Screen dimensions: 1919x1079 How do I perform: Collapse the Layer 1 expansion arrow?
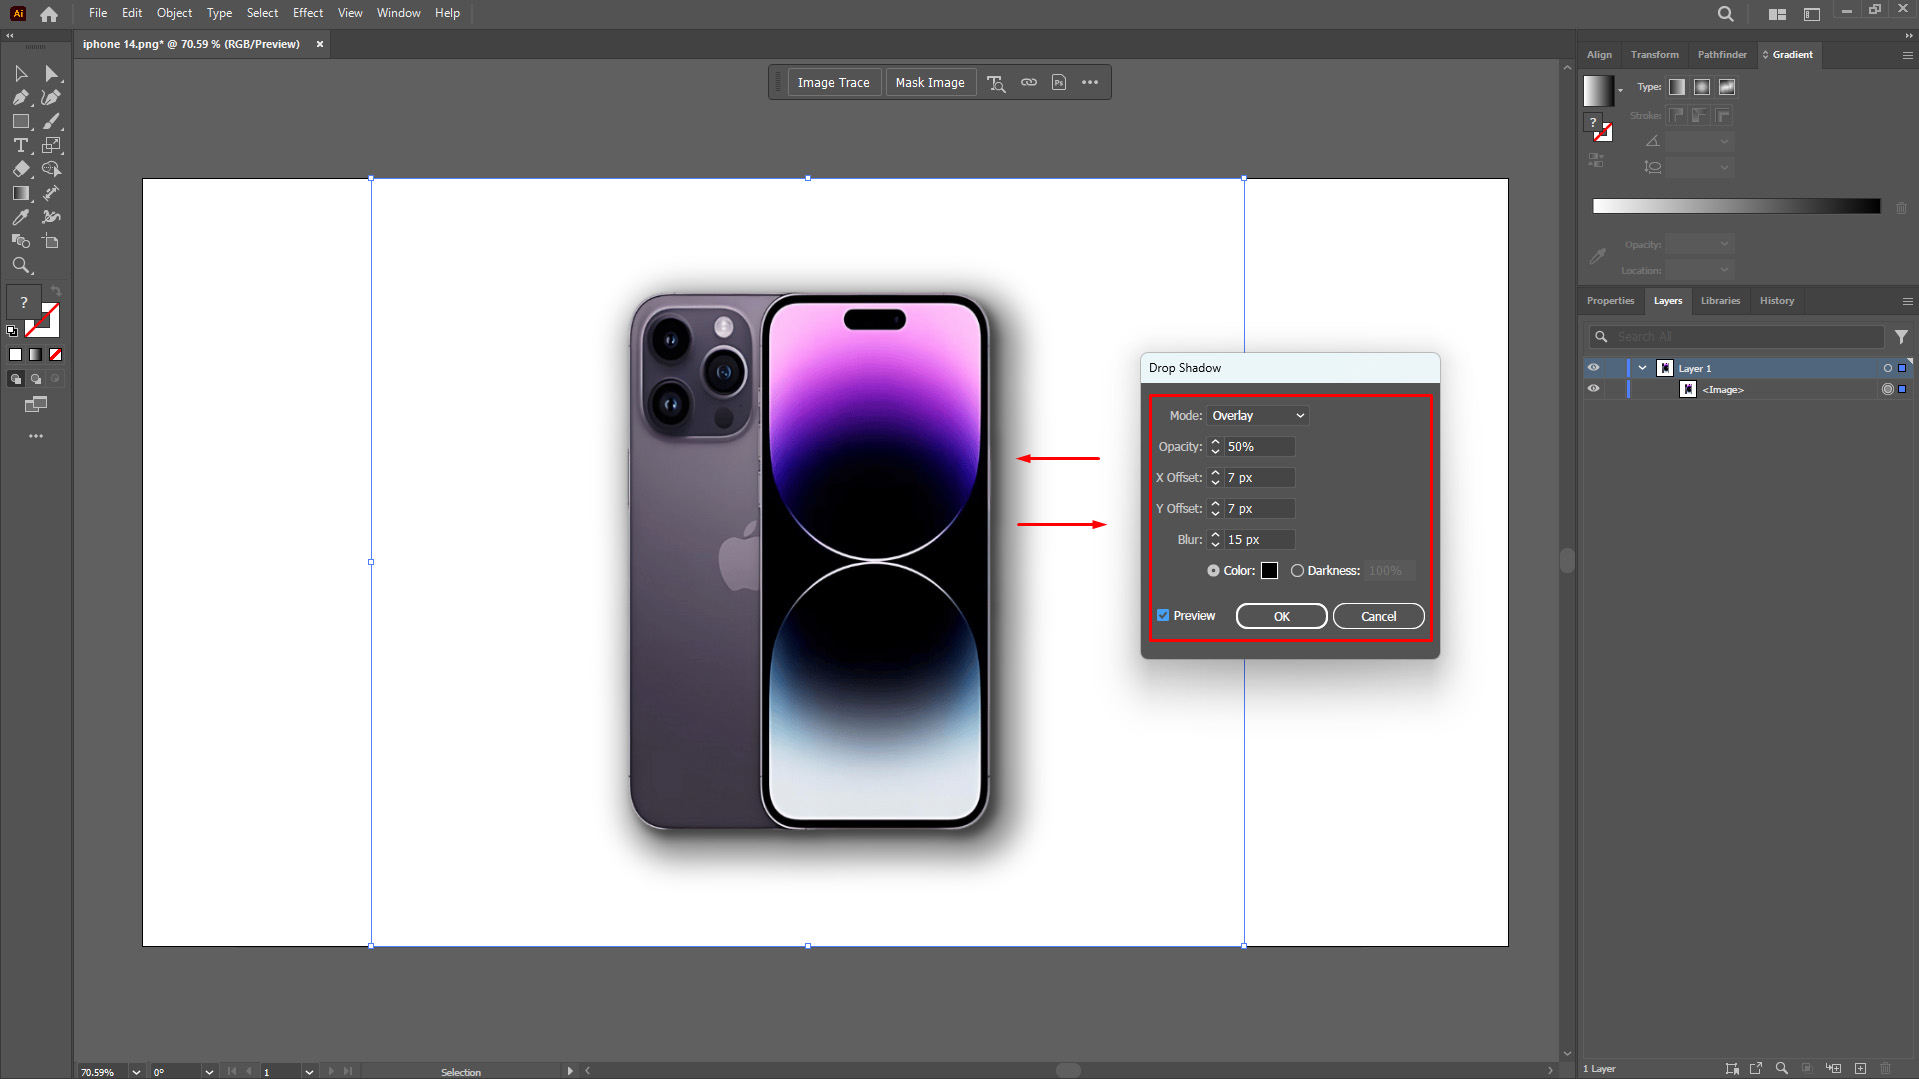1642,367
